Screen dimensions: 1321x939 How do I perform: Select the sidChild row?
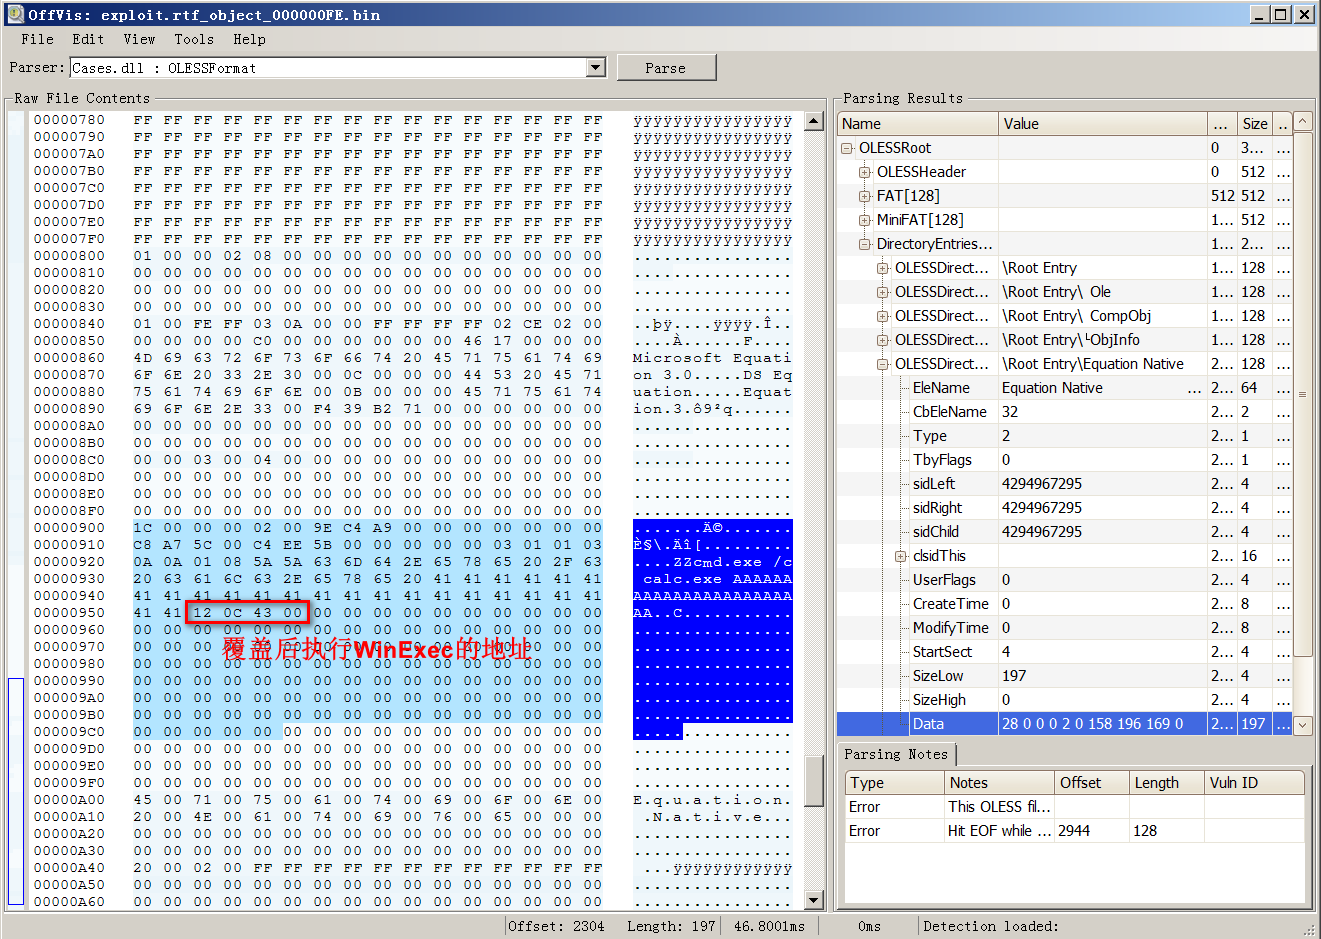point(1064,532)
